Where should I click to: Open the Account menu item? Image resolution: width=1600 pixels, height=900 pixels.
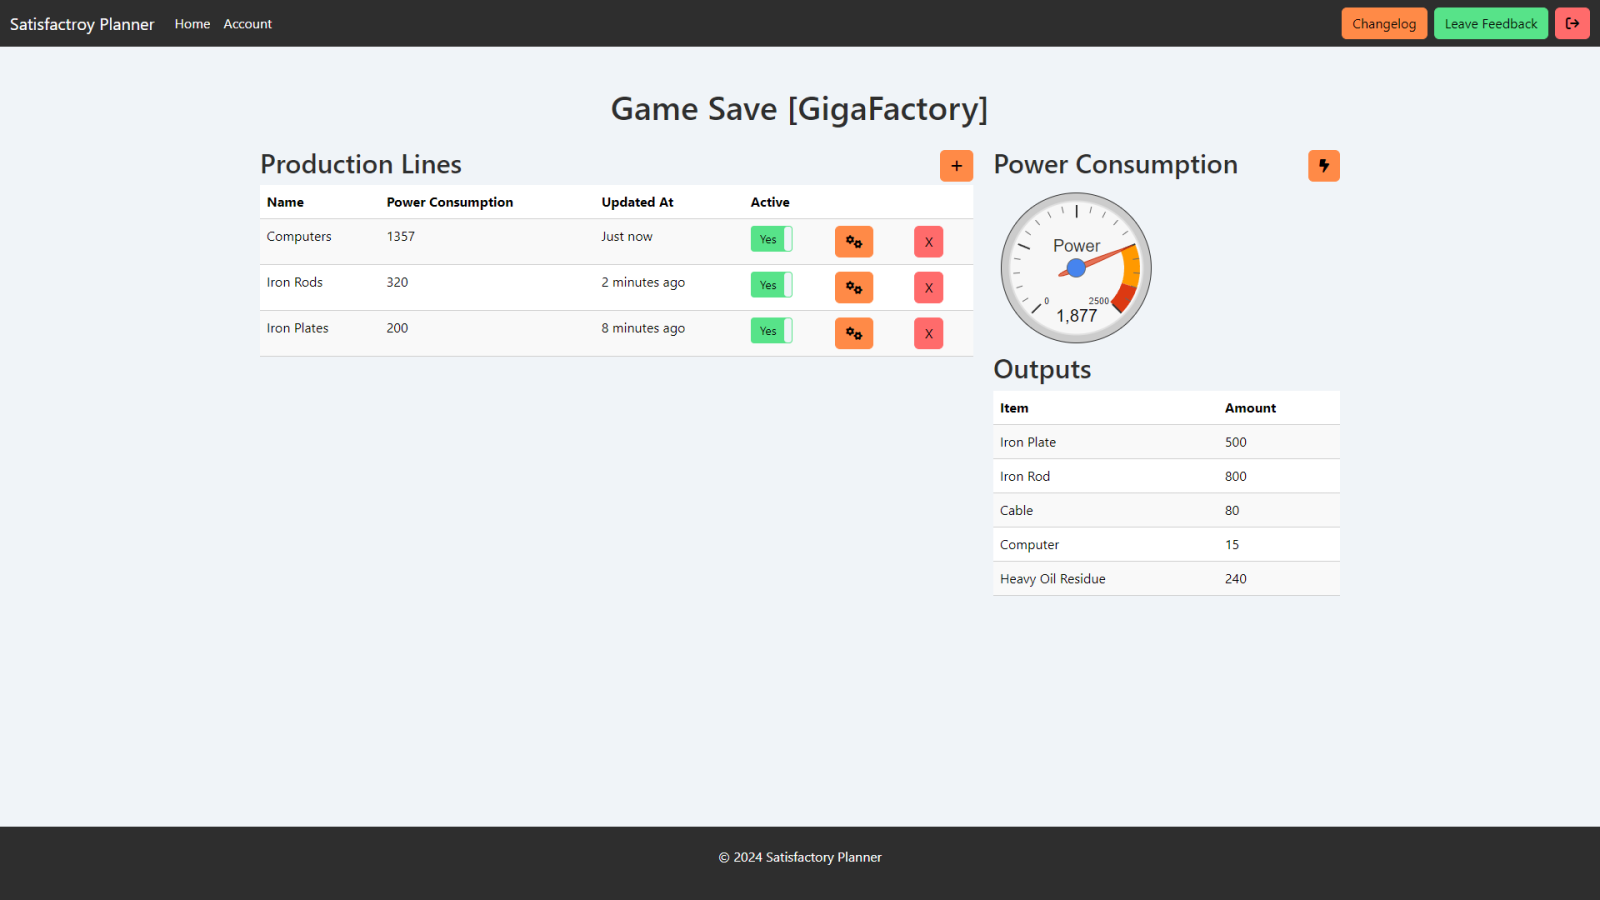(x=247, y=23)
